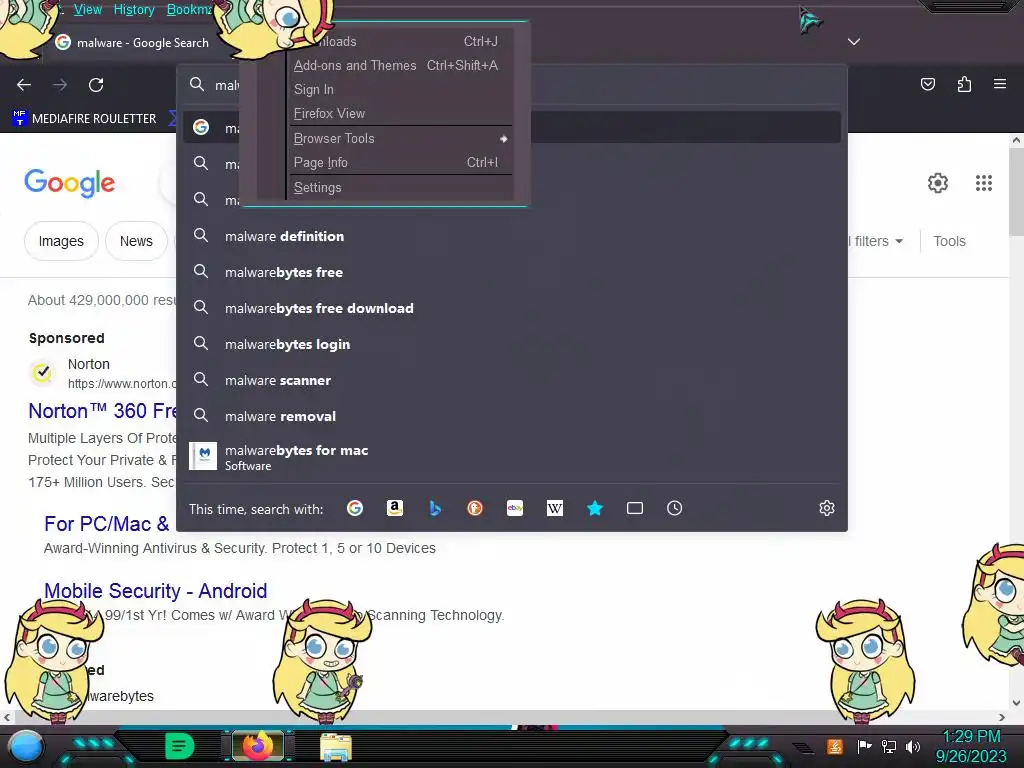Click the forward navigation arrow
This screenshot has width=1024, height=768.
(60, 85)
